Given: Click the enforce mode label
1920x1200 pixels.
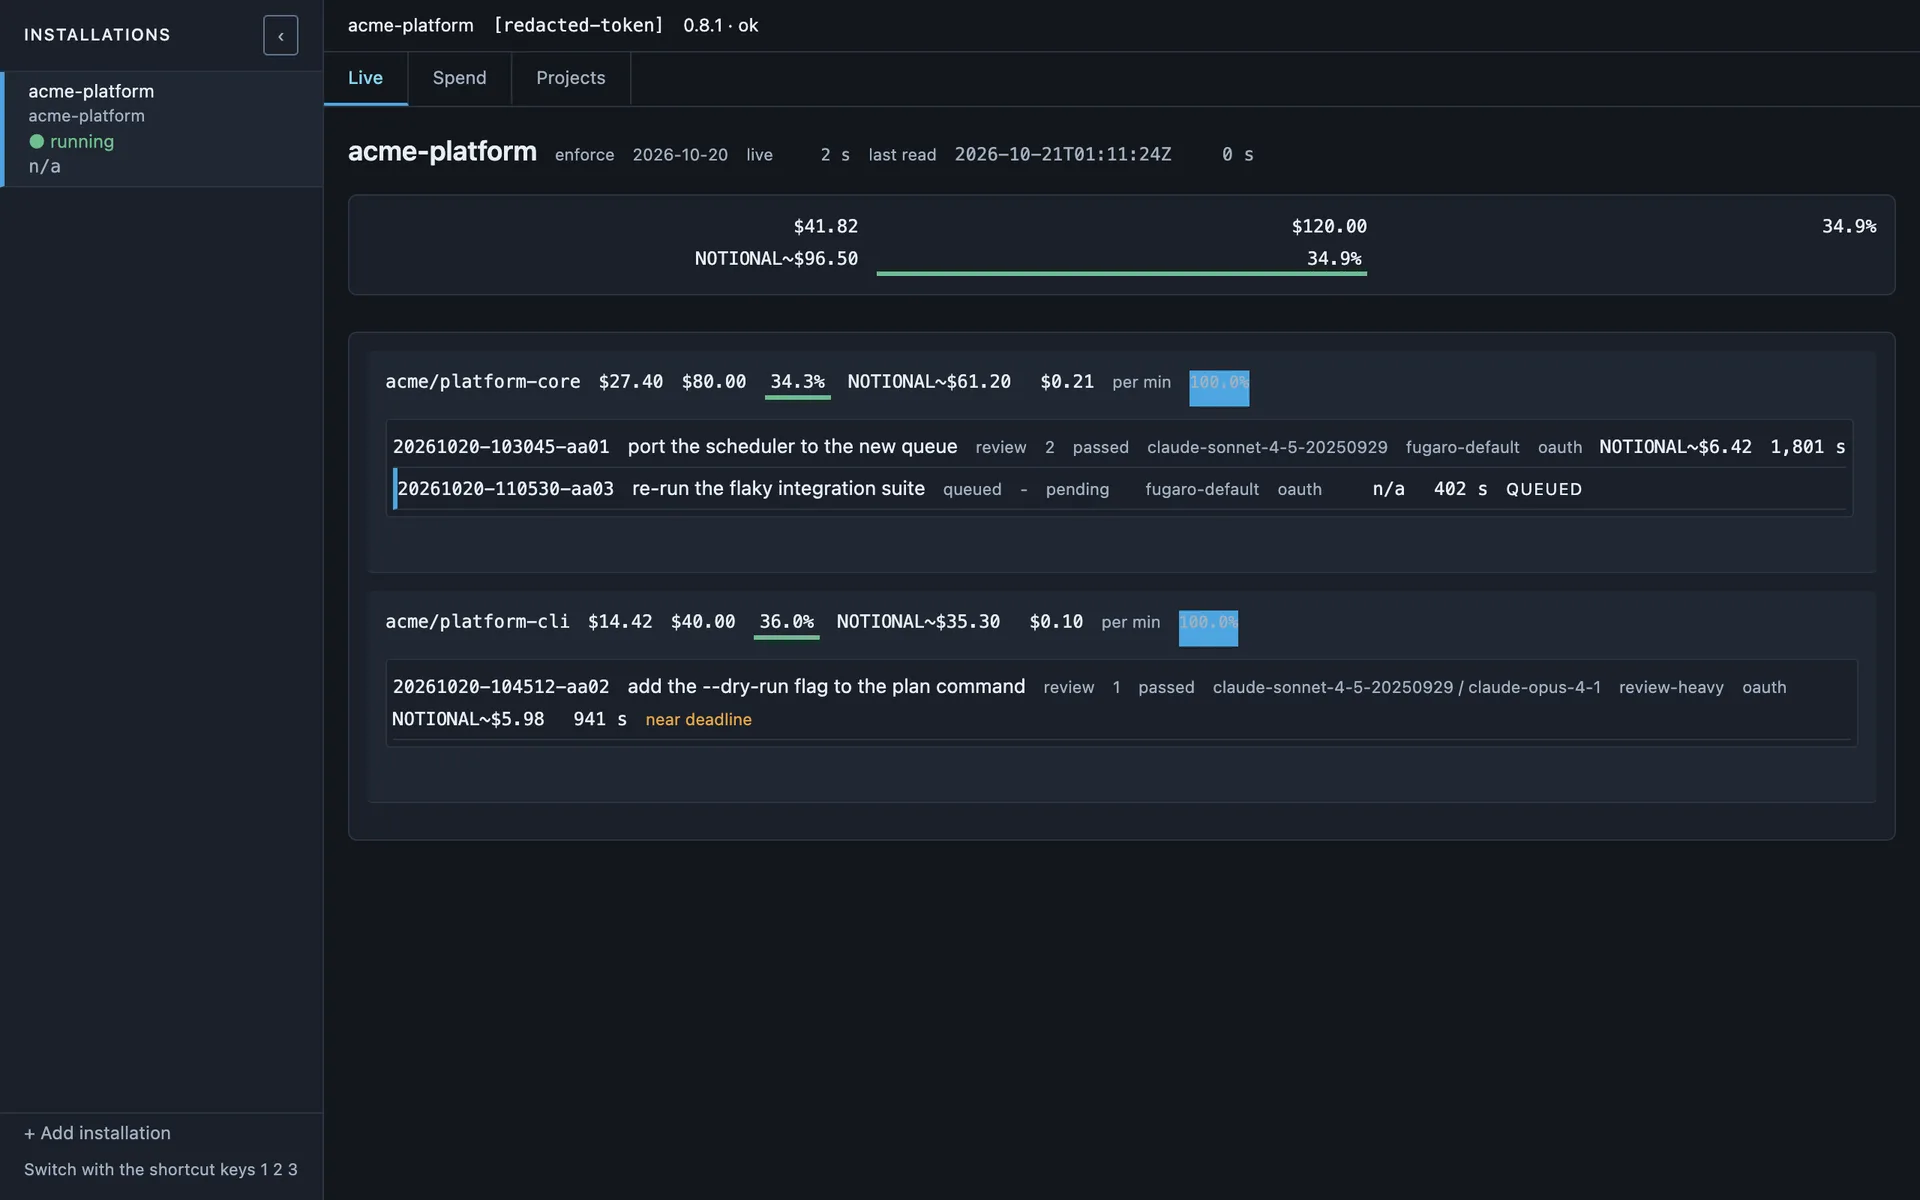Looking at the screenshot, I should point(584,155).
